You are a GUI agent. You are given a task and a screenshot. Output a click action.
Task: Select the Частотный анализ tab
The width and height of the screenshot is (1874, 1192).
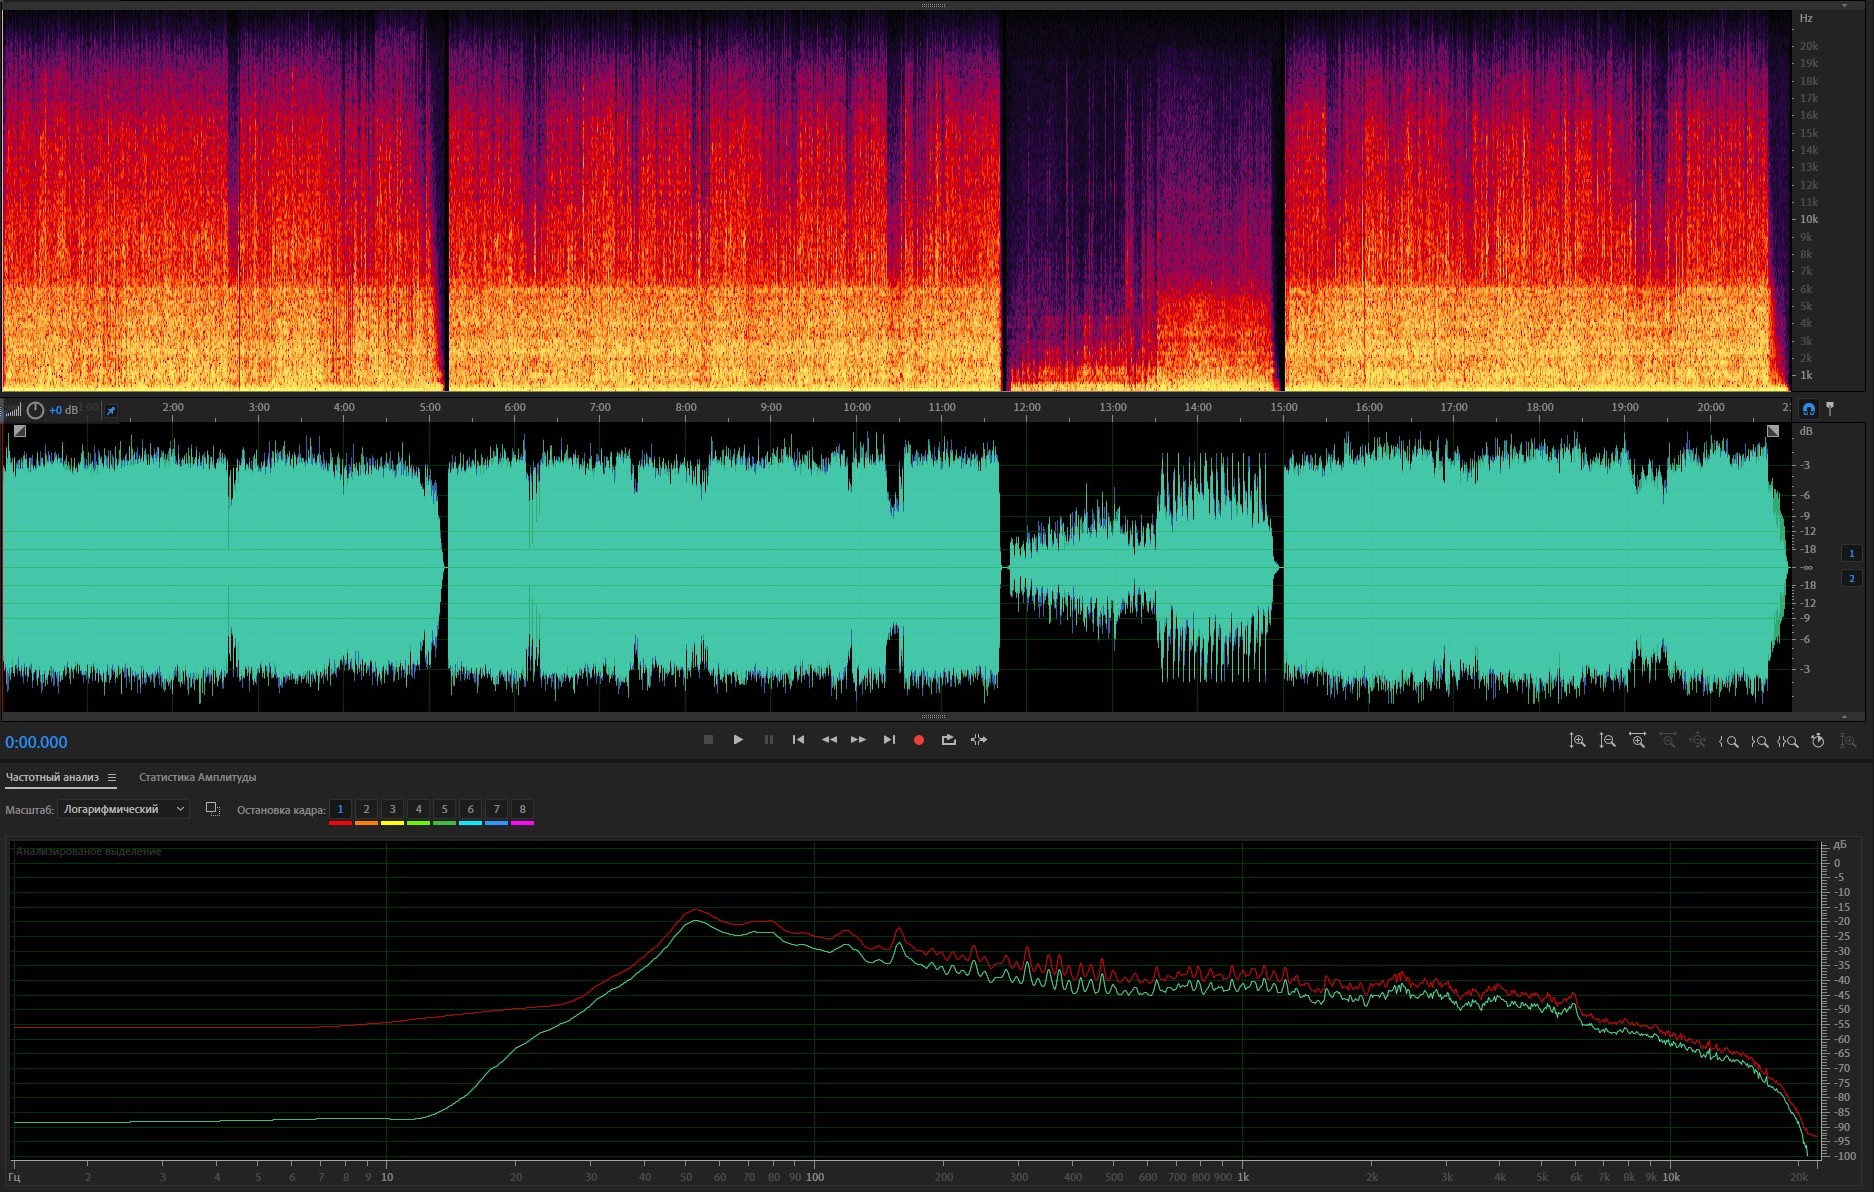(x=52, y=777)
